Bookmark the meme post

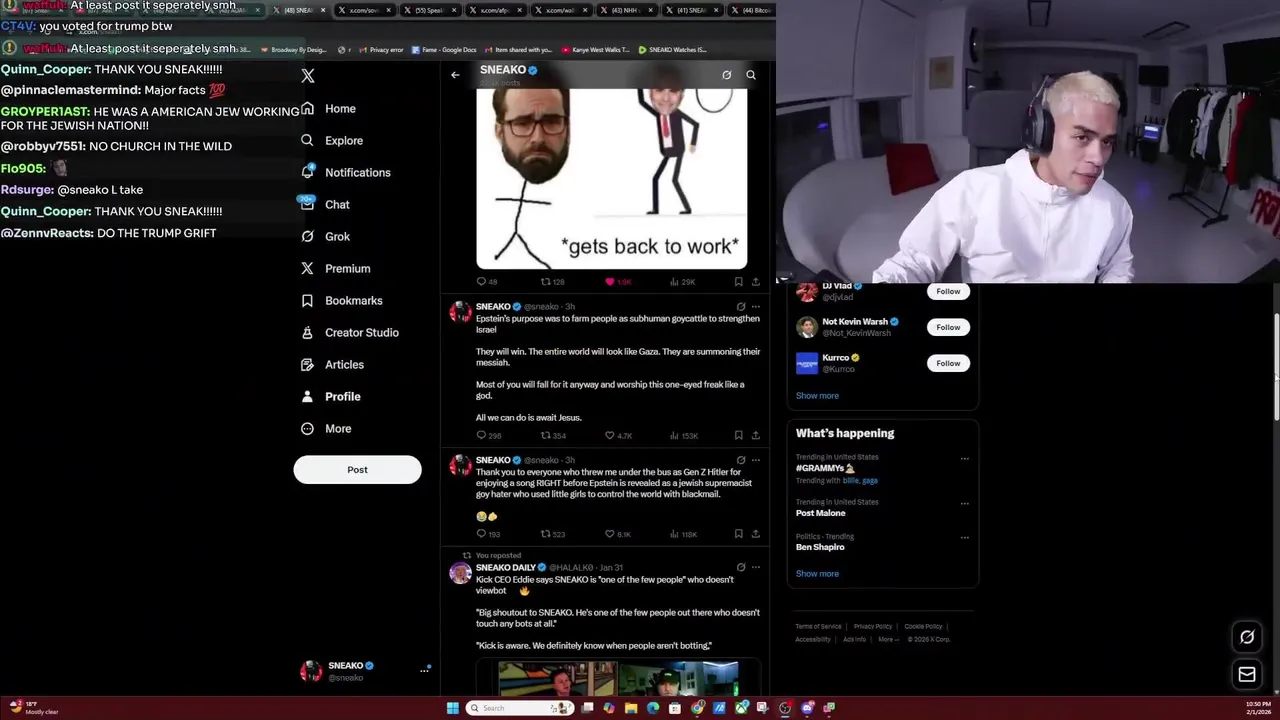coord(738,282)
